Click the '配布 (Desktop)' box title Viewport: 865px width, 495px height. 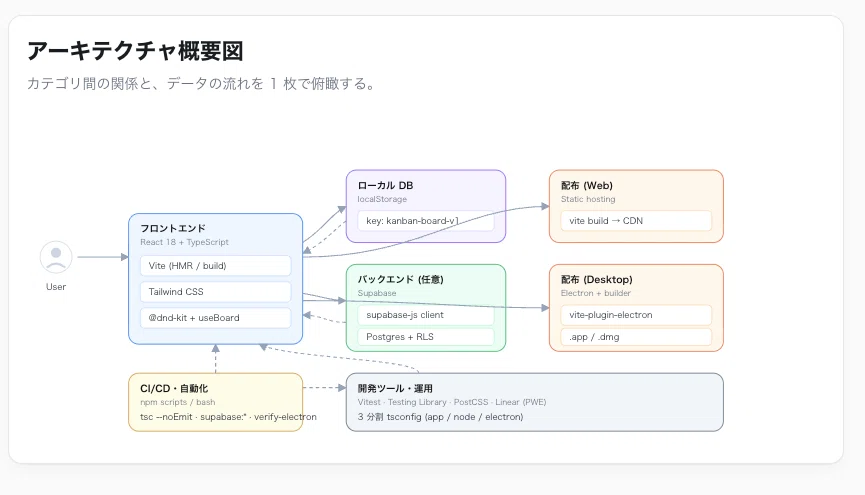[x=596, y=279]
